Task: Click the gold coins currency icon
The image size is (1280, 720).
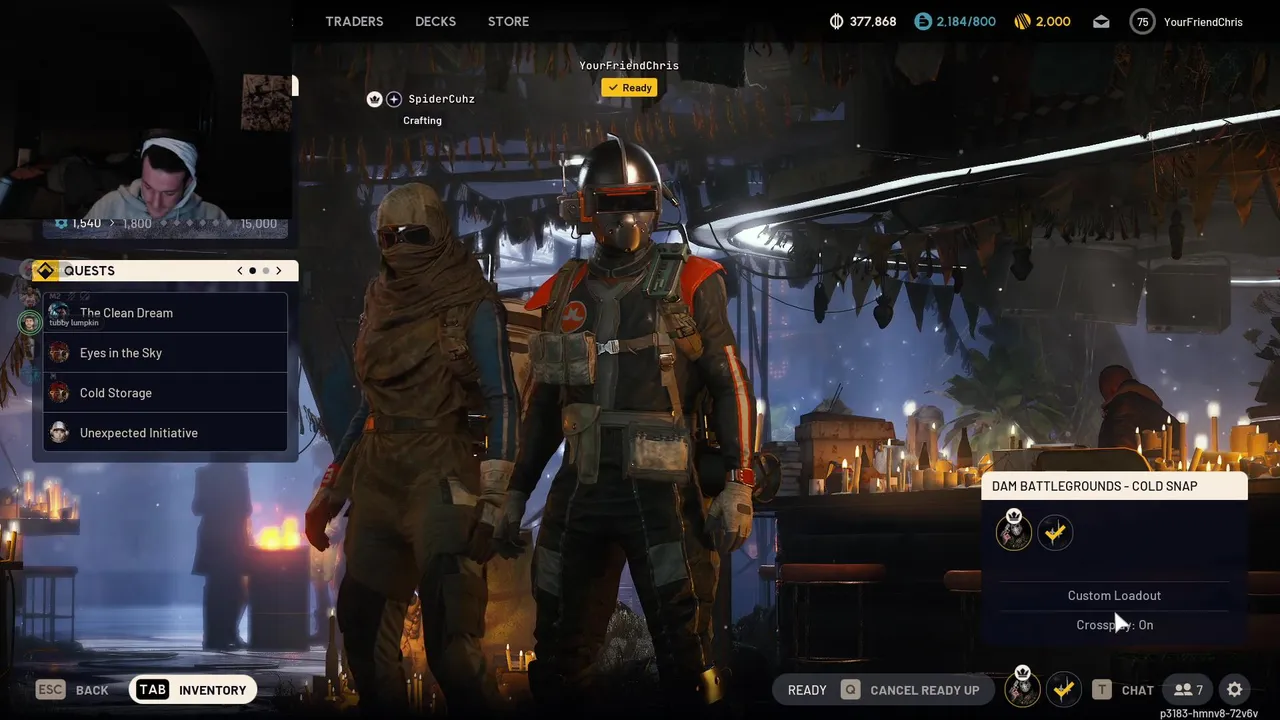Action: click(x=1022, y=21)
